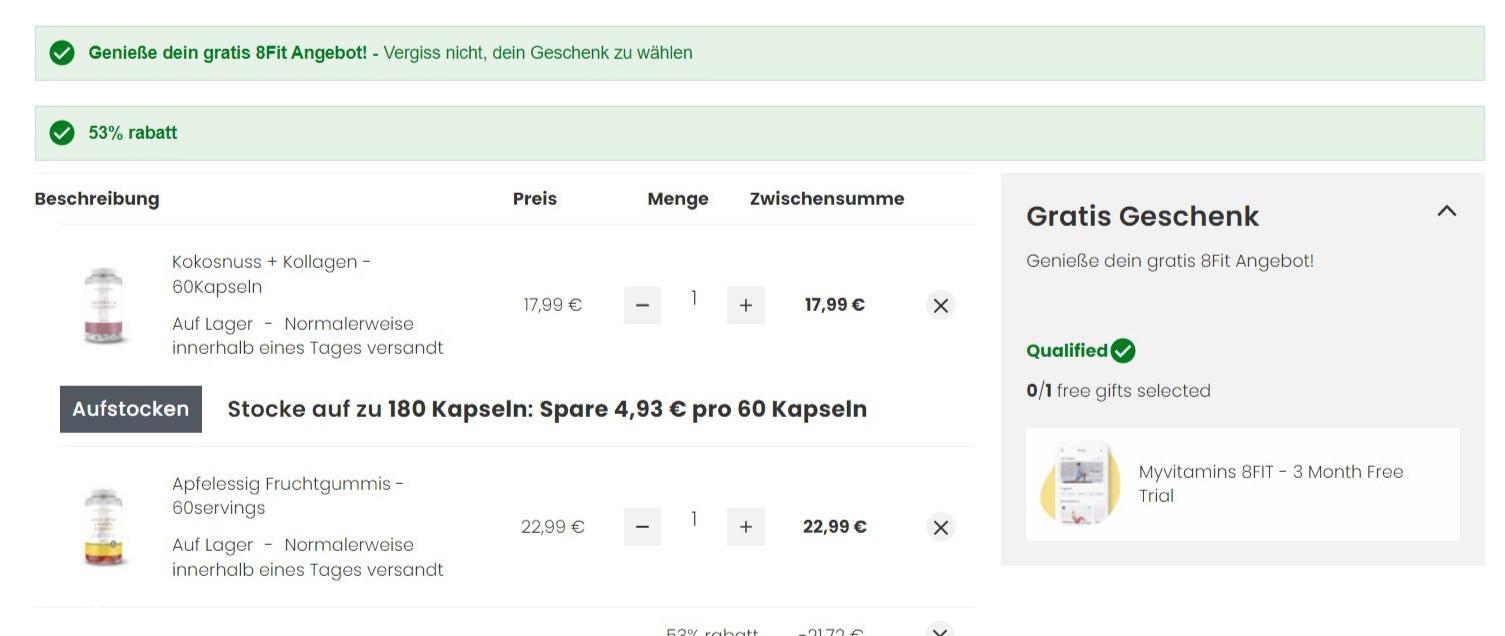The height and width of the screenshot is (636, 1505).
Task: Decrease quantity of Apfelessig Fruchtgummis
Action: pyautogui.click(x=642, y=527)
